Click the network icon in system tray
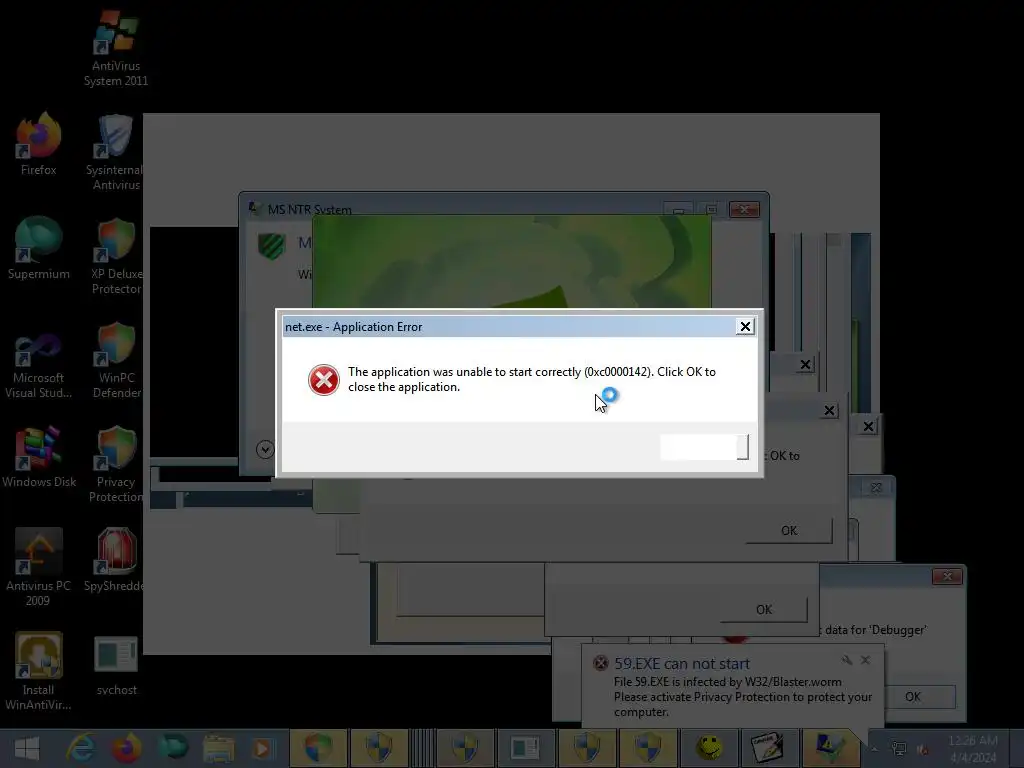 coord(899,749)
